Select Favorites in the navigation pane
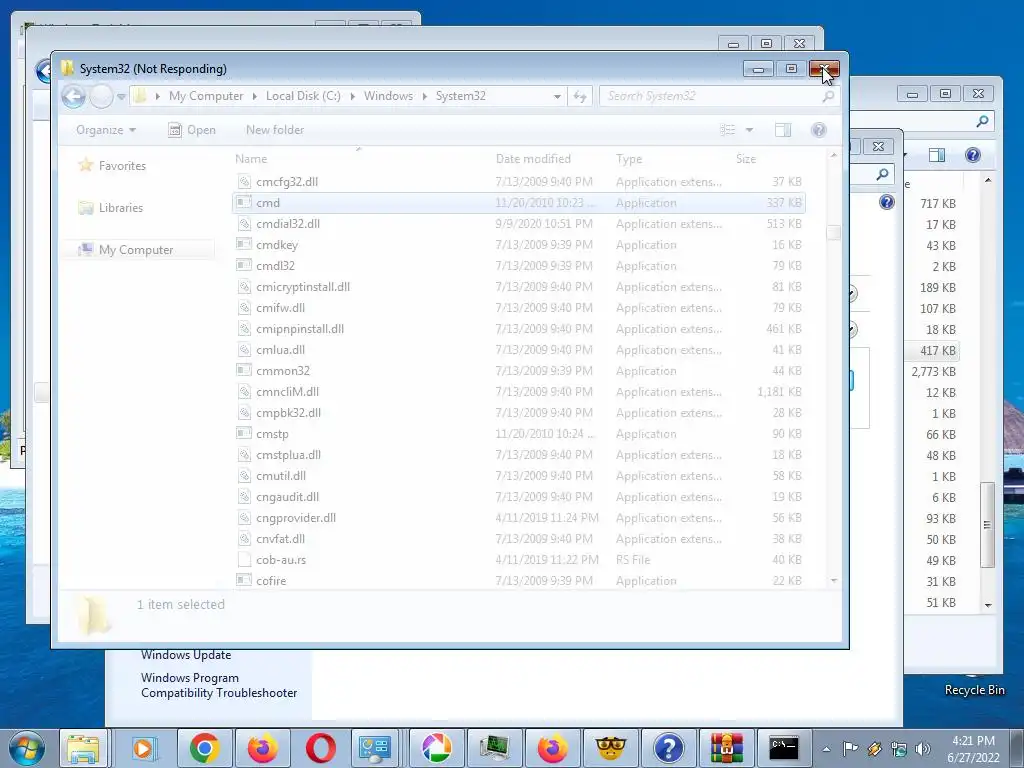This screenshot has width=1024, height=768. [x=122, y=166]
